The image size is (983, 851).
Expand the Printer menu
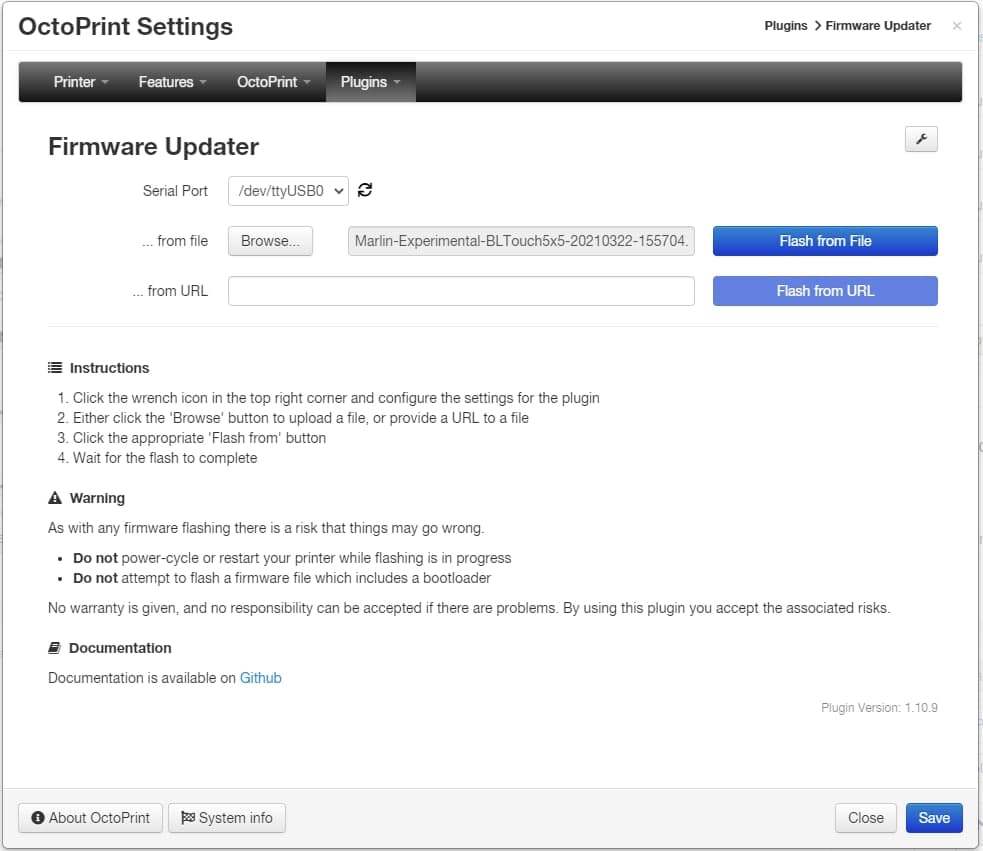(80, 82)
